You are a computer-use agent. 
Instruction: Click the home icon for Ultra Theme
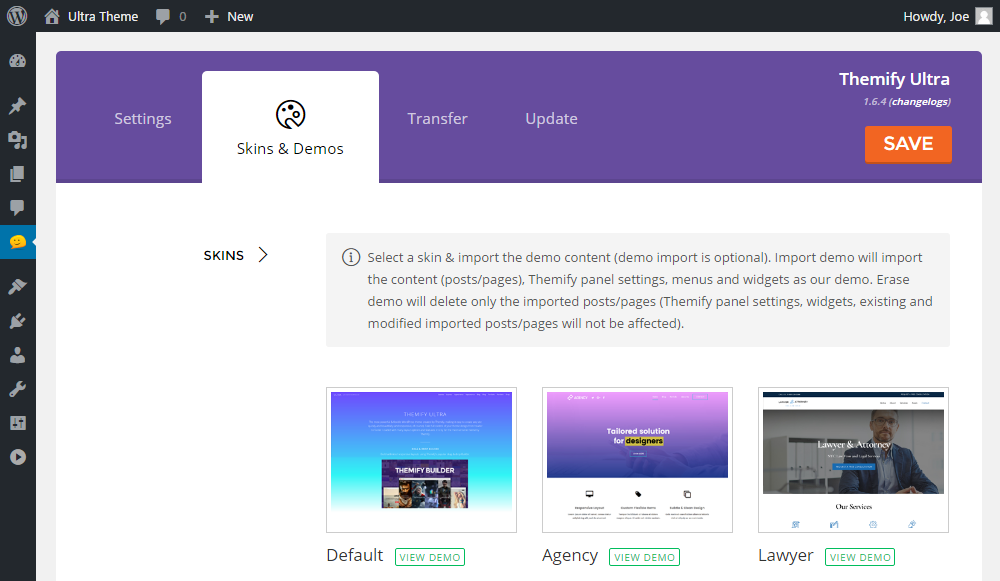click(52, 17)
